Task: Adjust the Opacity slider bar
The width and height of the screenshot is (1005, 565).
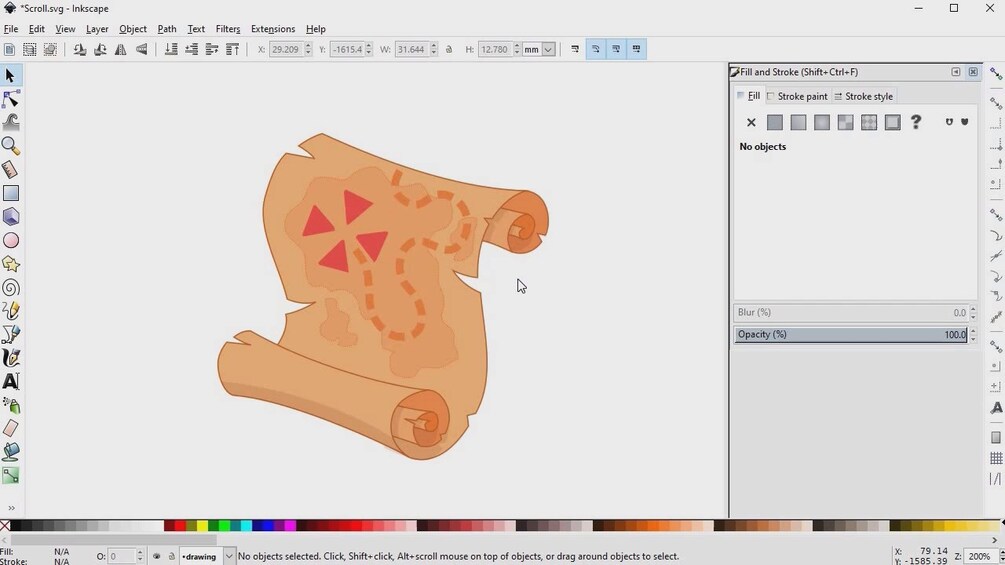Action: tap(851, 334)
